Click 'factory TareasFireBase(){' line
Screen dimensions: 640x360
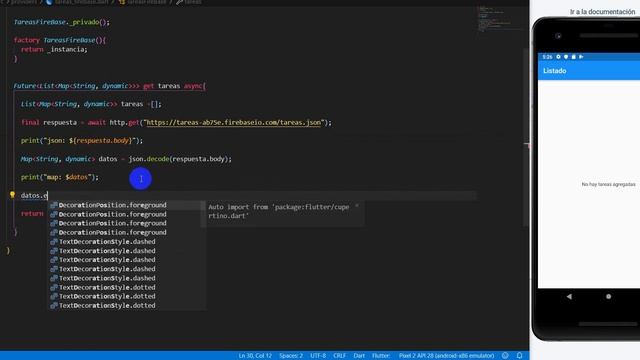coord(60,40)
